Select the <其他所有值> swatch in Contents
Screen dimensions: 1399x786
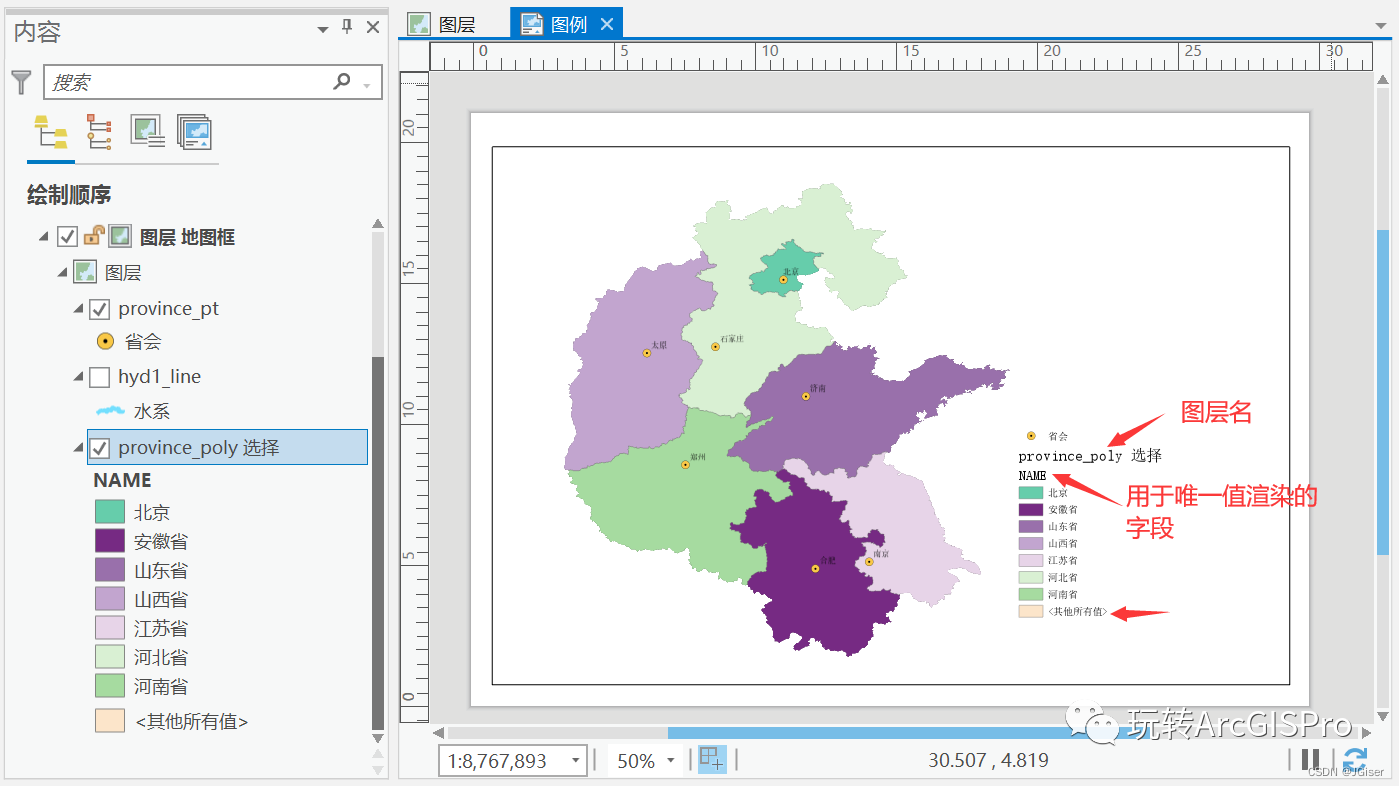coord(110,721)
